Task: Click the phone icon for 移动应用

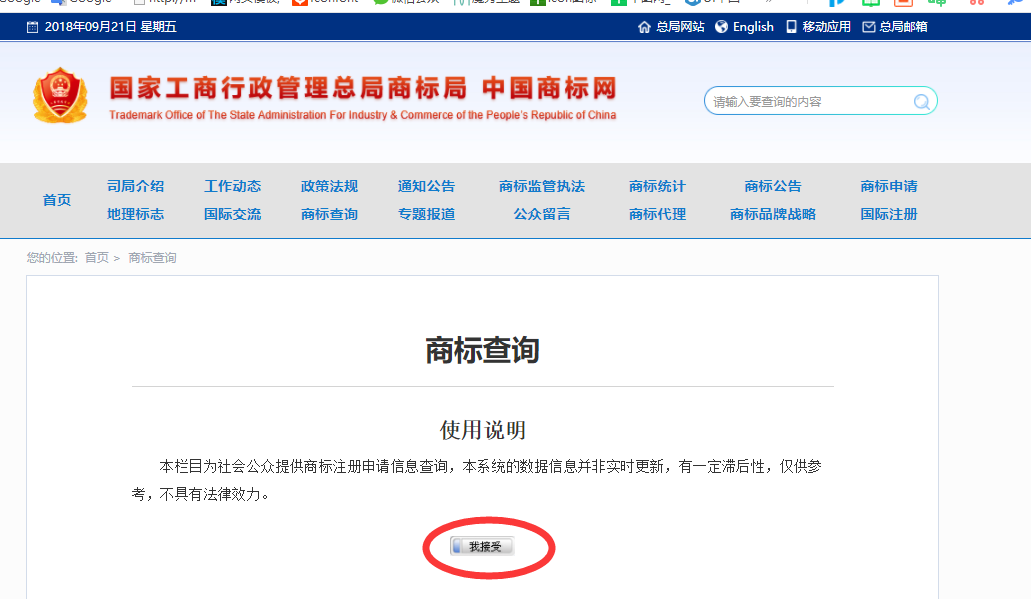Action: pyautogui.click(x=792, y=27)
